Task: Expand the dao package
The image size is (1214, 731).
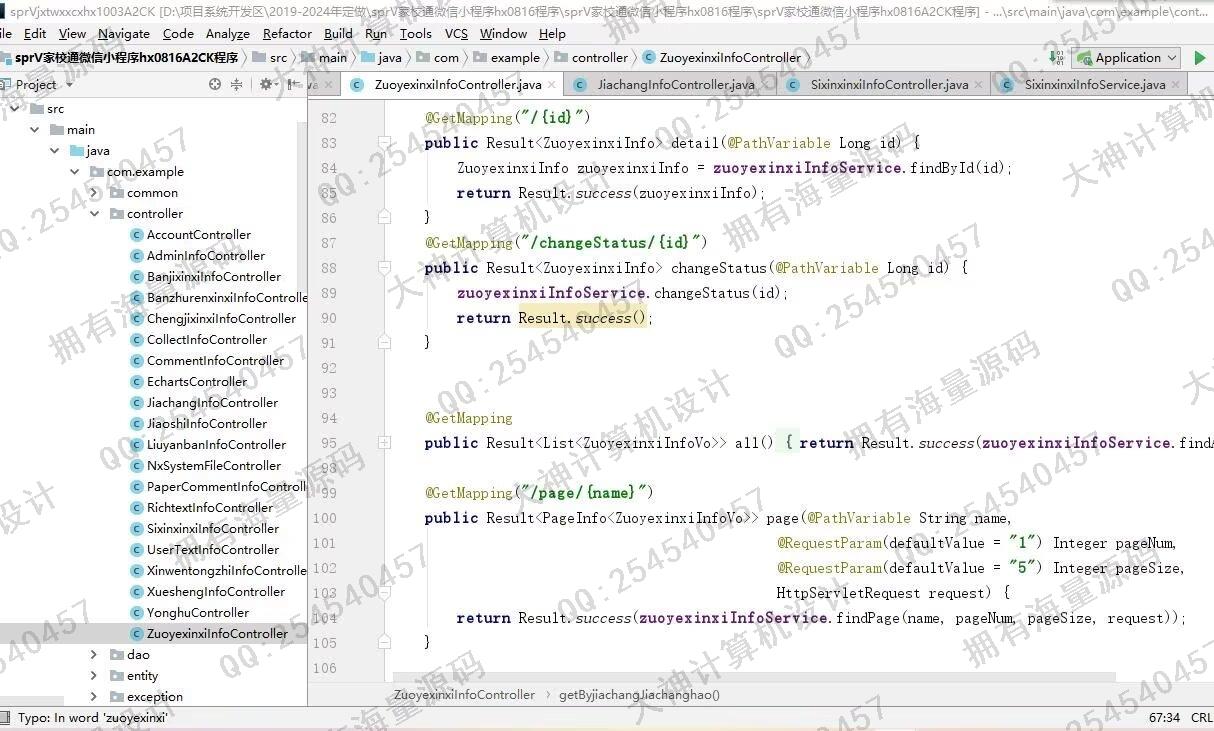Action: [94, 655]
